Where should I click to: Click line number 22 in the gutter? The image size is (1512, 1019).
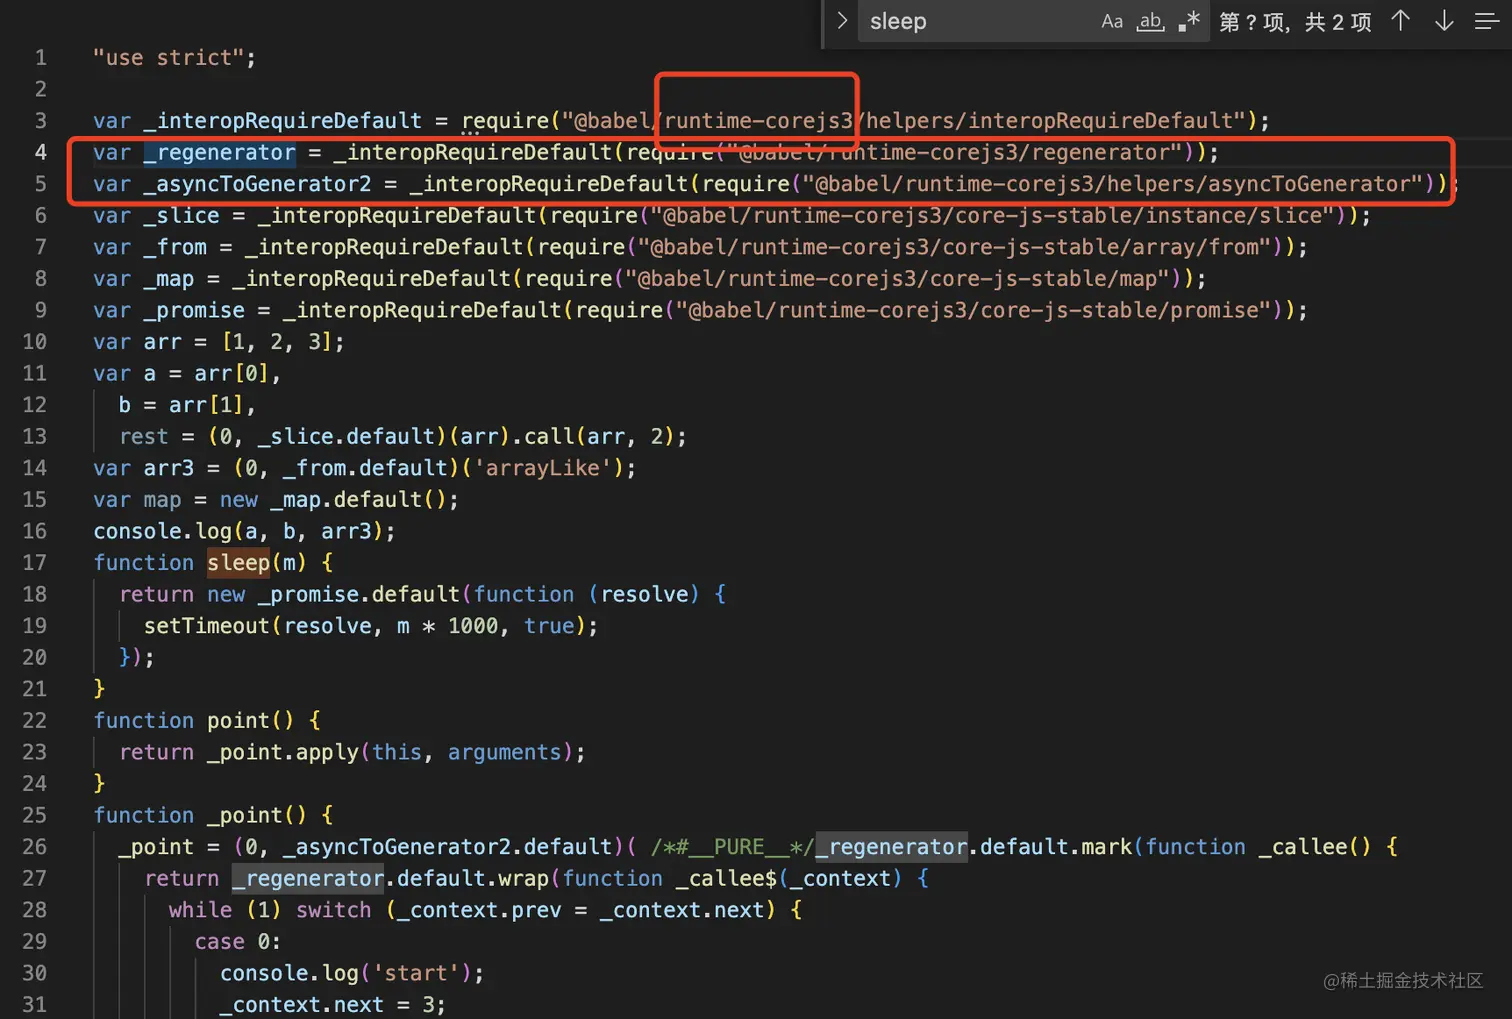click(x=35, y=721)
